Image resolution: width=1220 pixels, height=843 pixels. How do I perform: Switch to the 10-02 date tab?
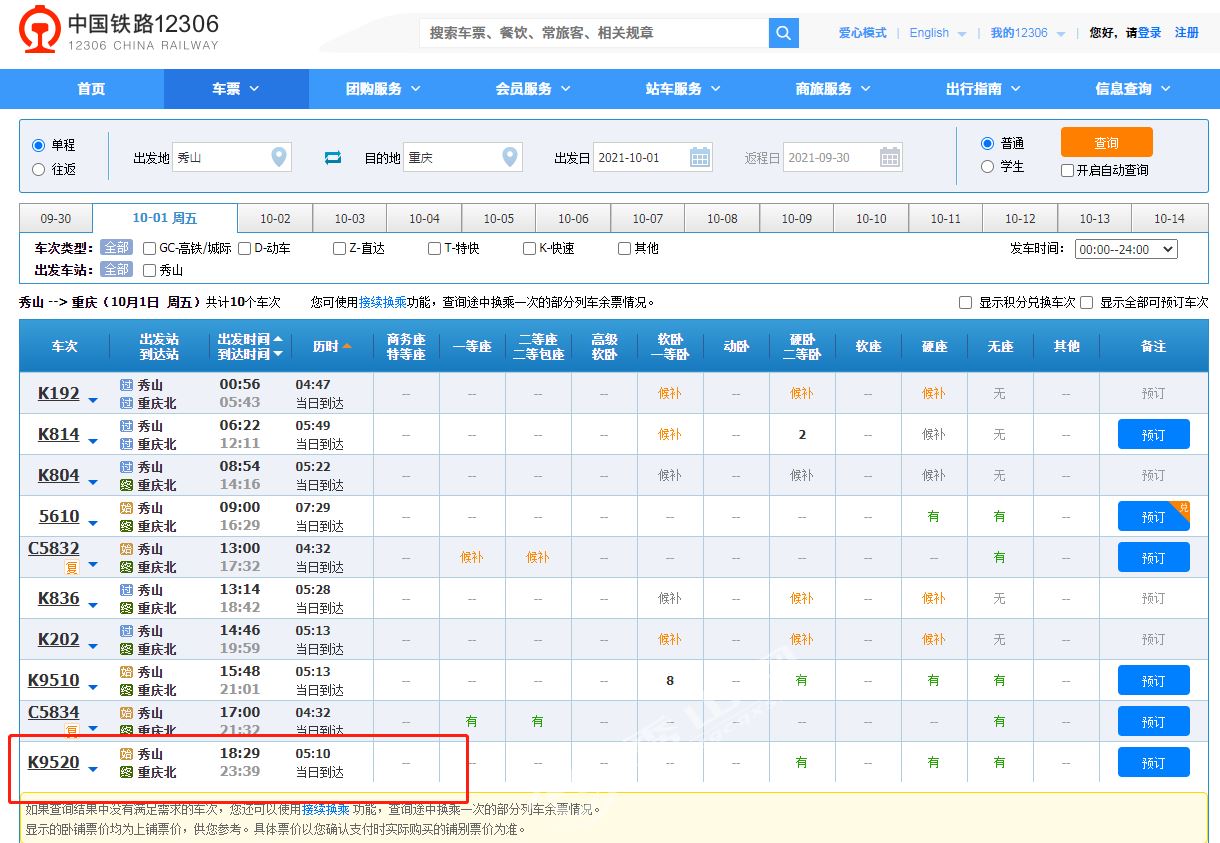point(275,219)
